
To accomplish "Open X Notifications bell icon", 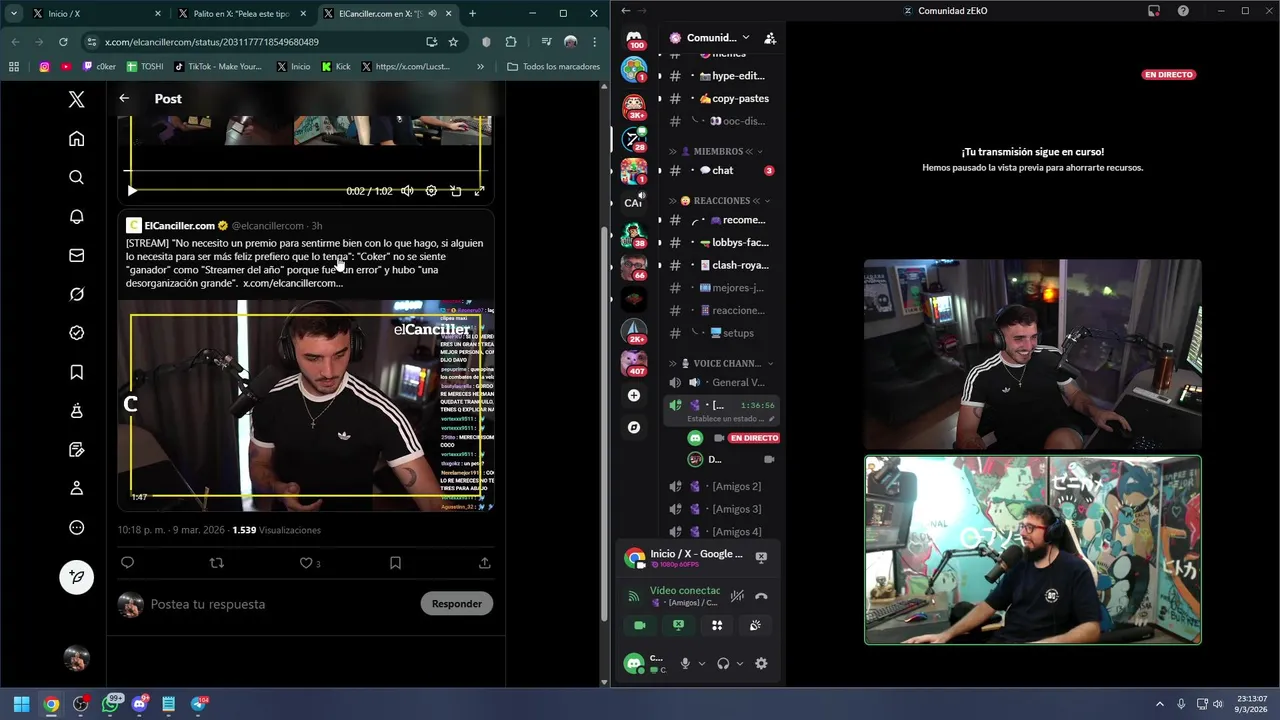I will pyautogui.click(x=76, y=216).
